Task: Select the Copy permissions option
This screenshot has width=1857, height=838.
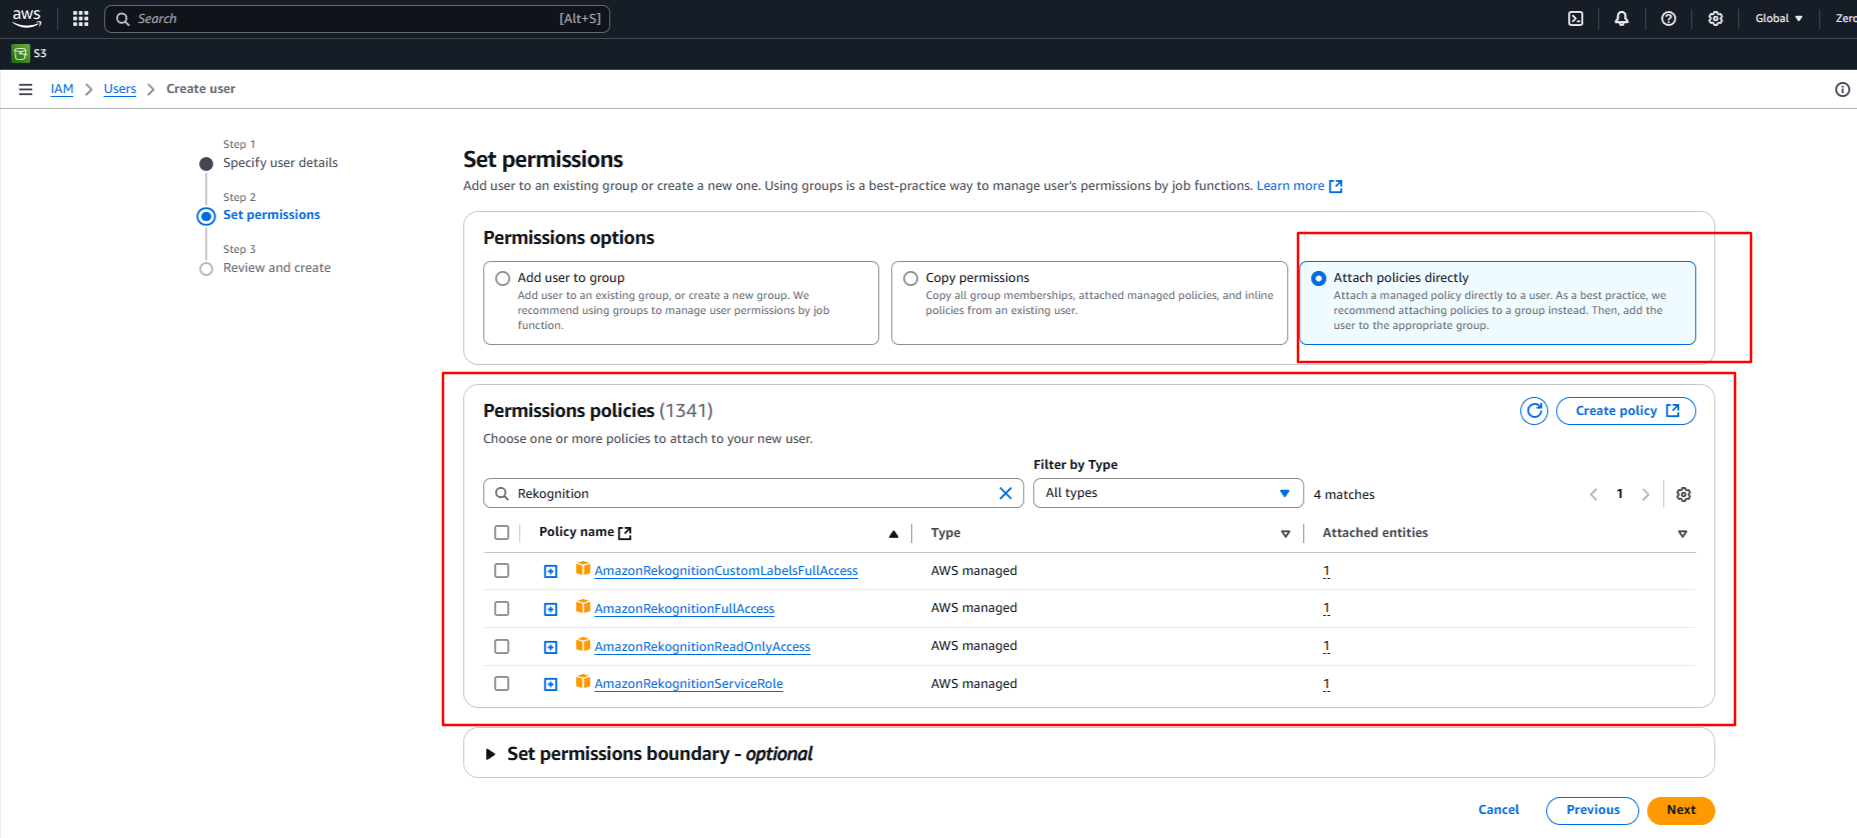Action: click(911, 279)
